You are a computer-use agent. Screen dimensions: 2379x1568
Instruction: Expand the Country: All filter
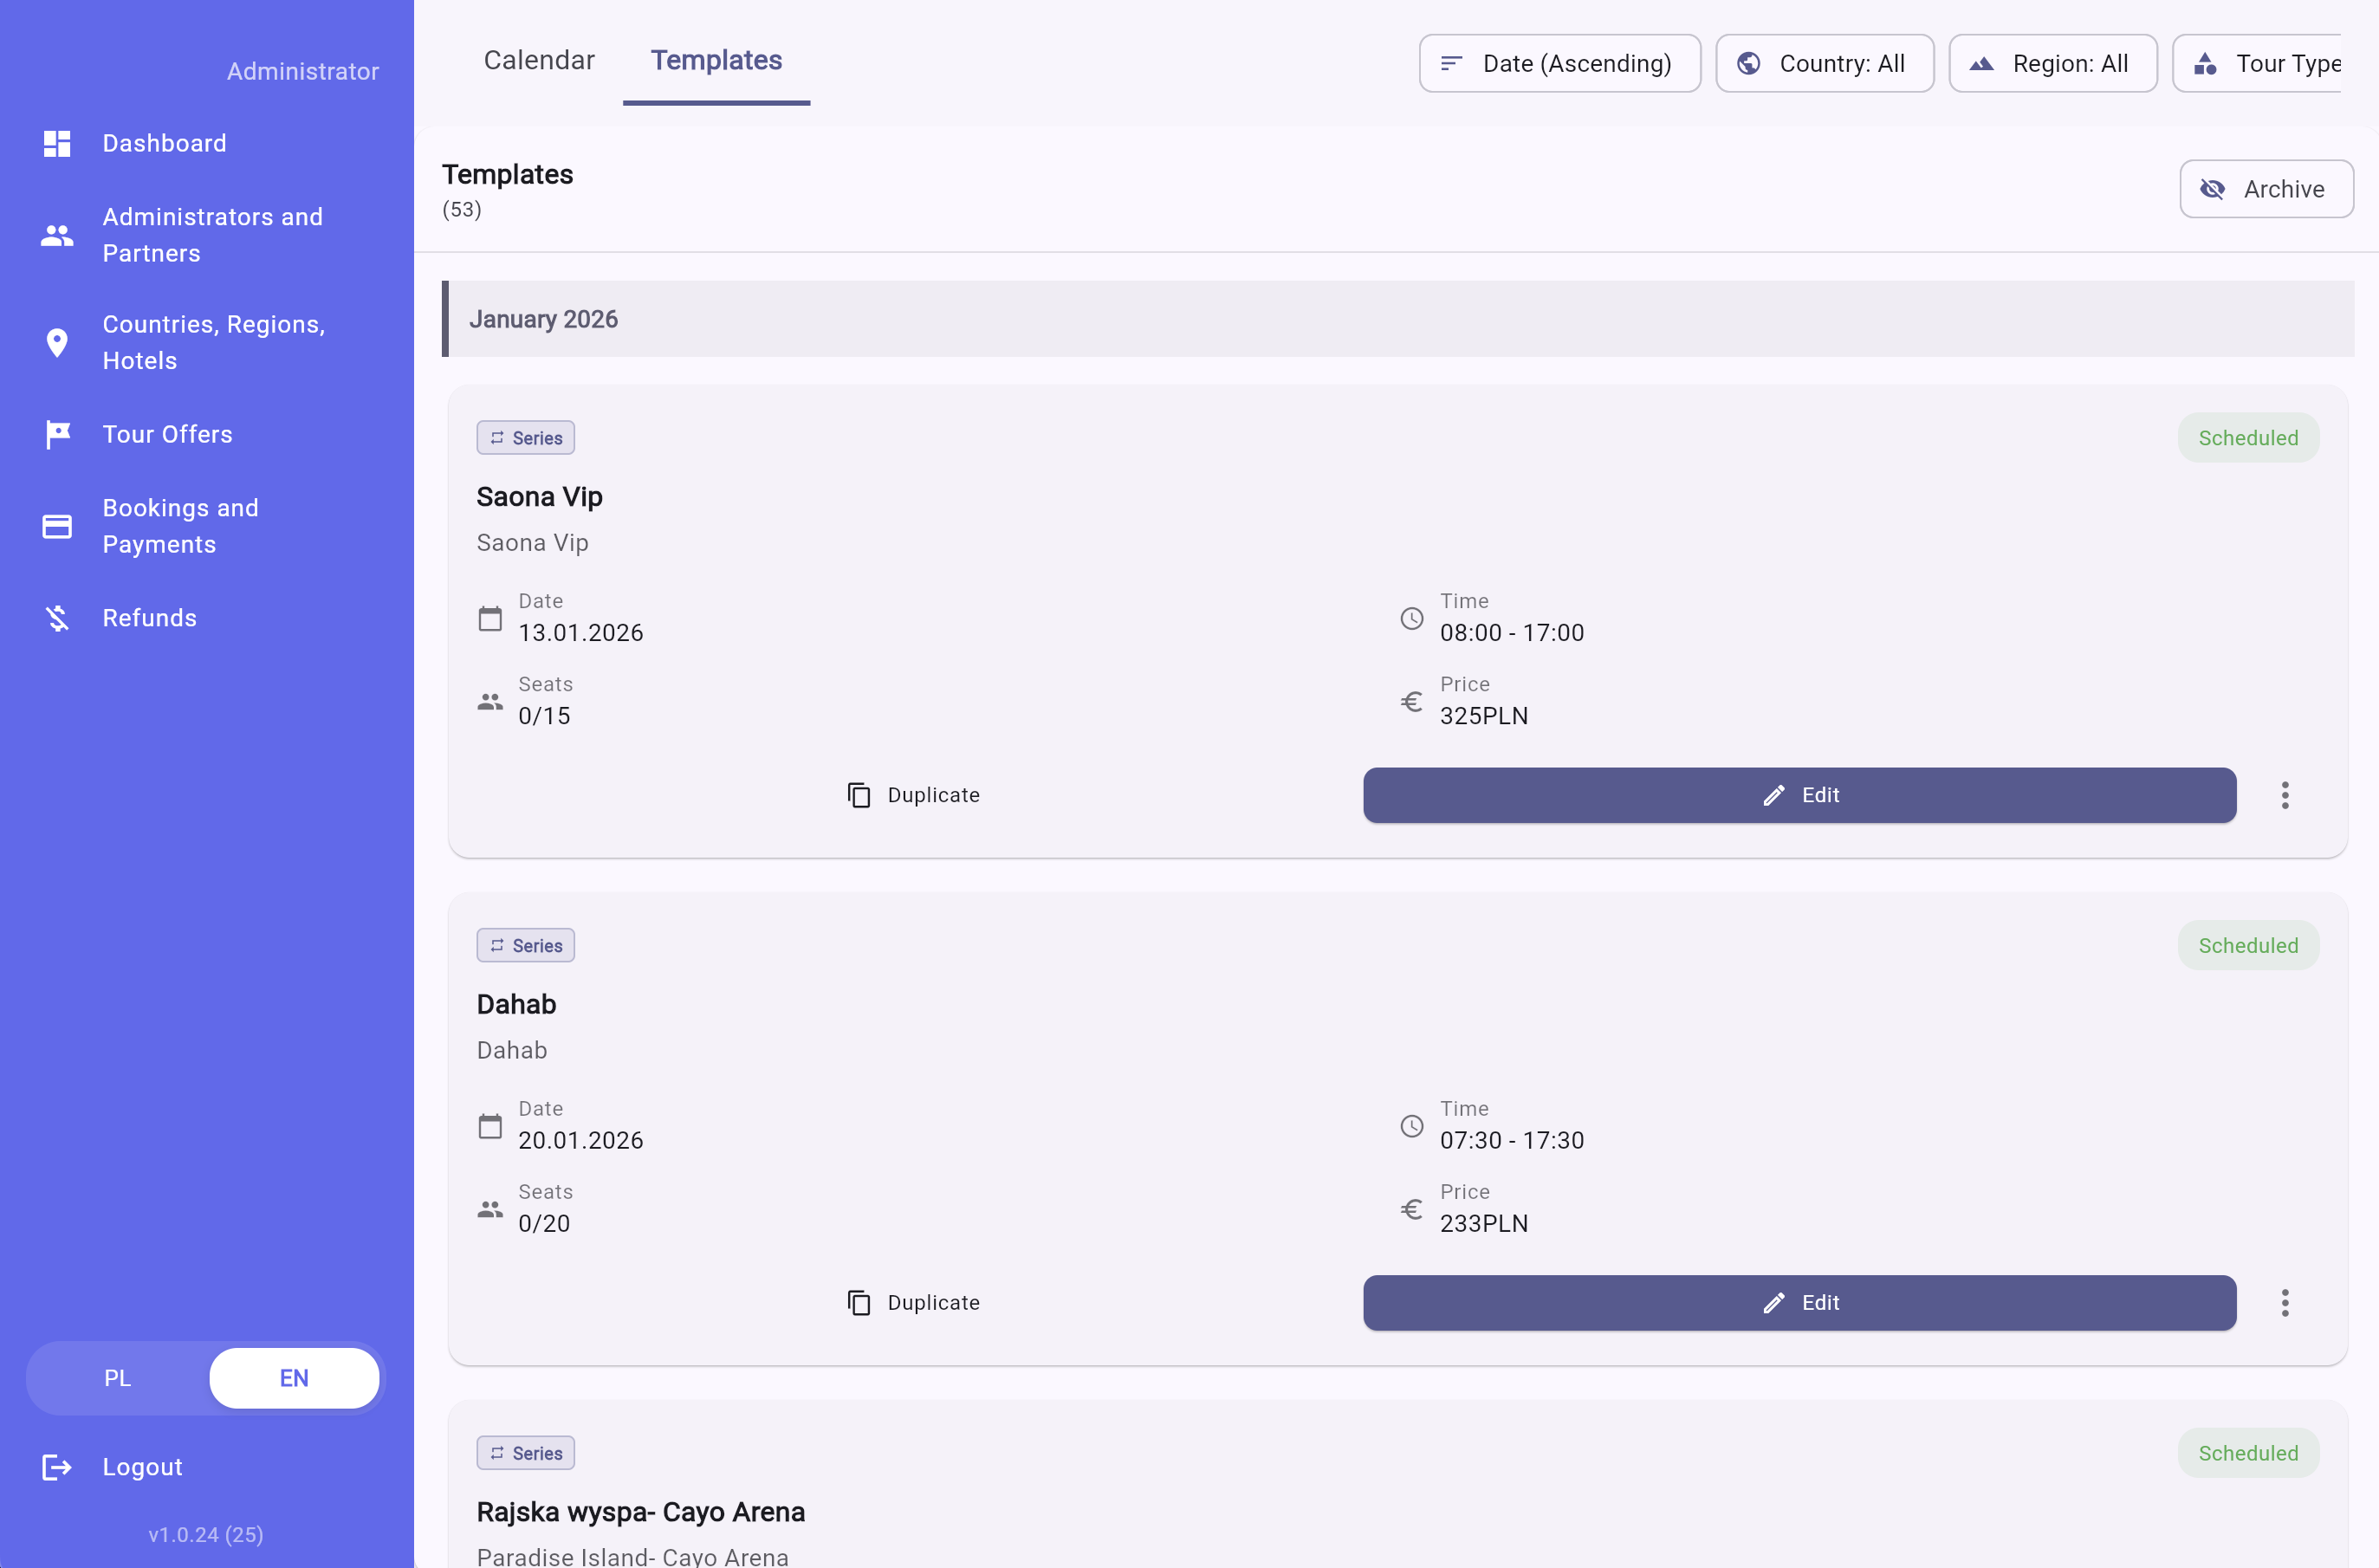click(x=1824, y=64)
